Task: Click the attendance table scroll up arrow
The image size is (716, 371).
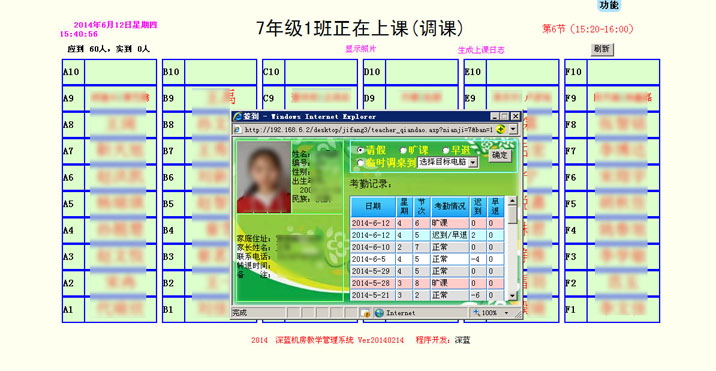Action: 512,201
